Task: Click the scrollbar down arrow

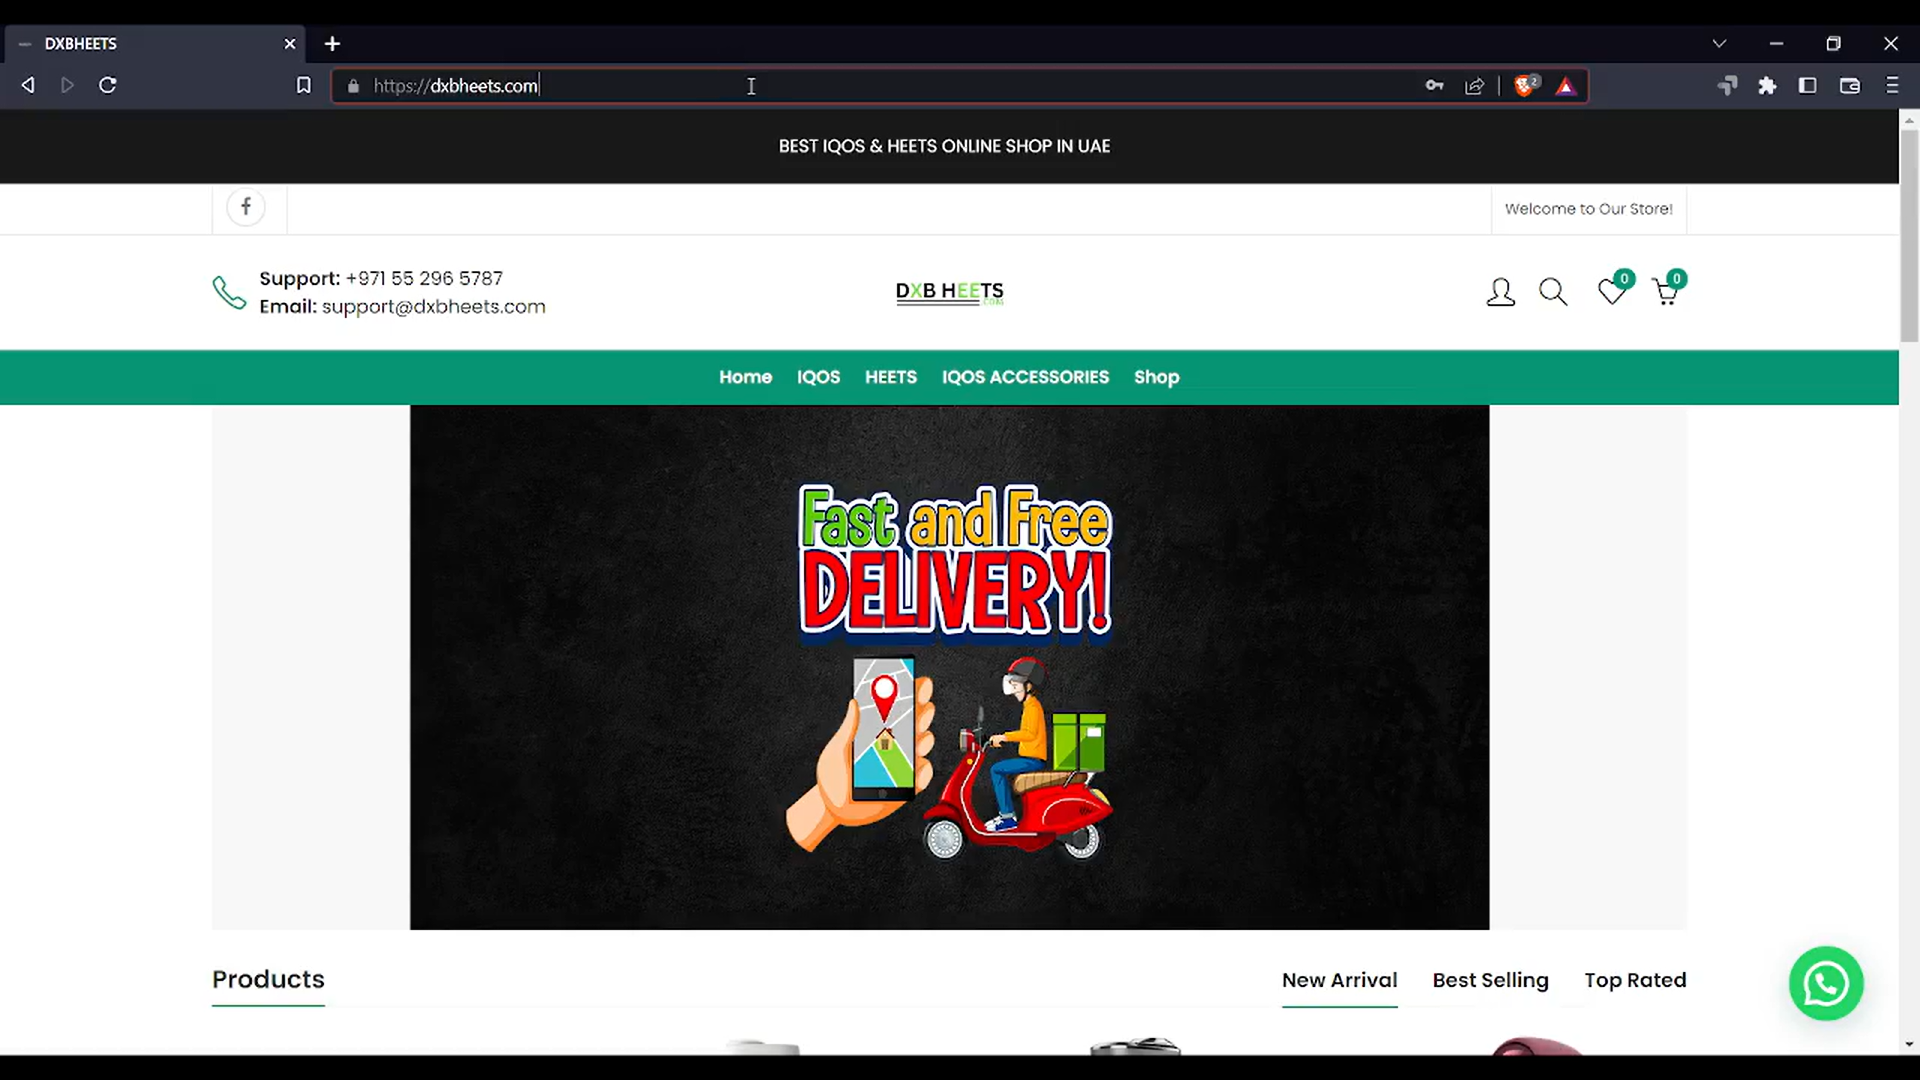Action: tap(1909, 1044)
